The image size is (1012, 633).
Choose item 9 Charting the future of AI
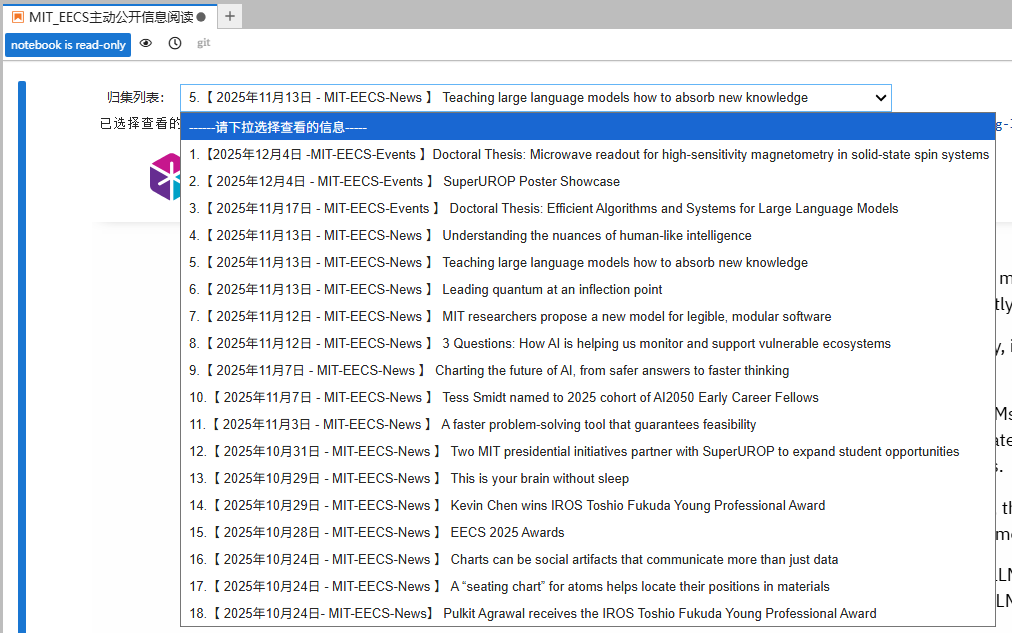[x=588, y=370]
